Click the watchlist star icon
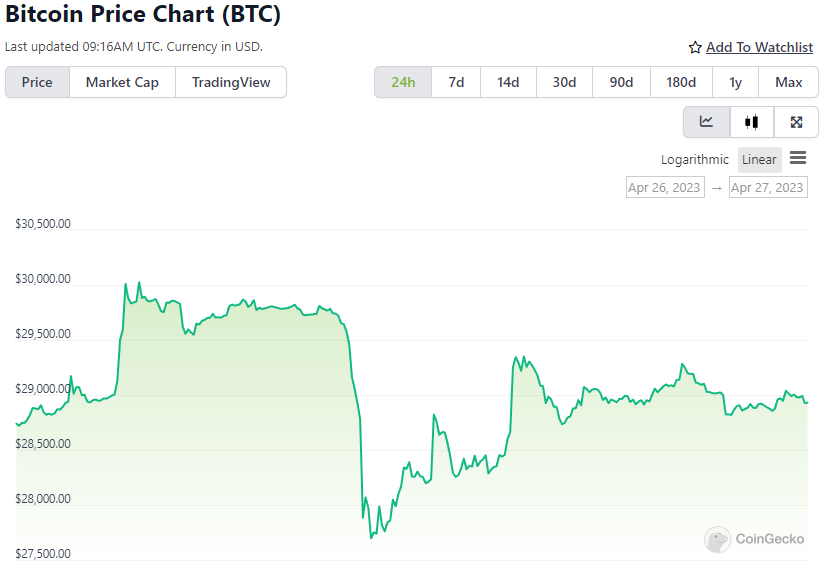Image resolution: width=825 pixels, height=571 pixels. click(x=695, y=47)
